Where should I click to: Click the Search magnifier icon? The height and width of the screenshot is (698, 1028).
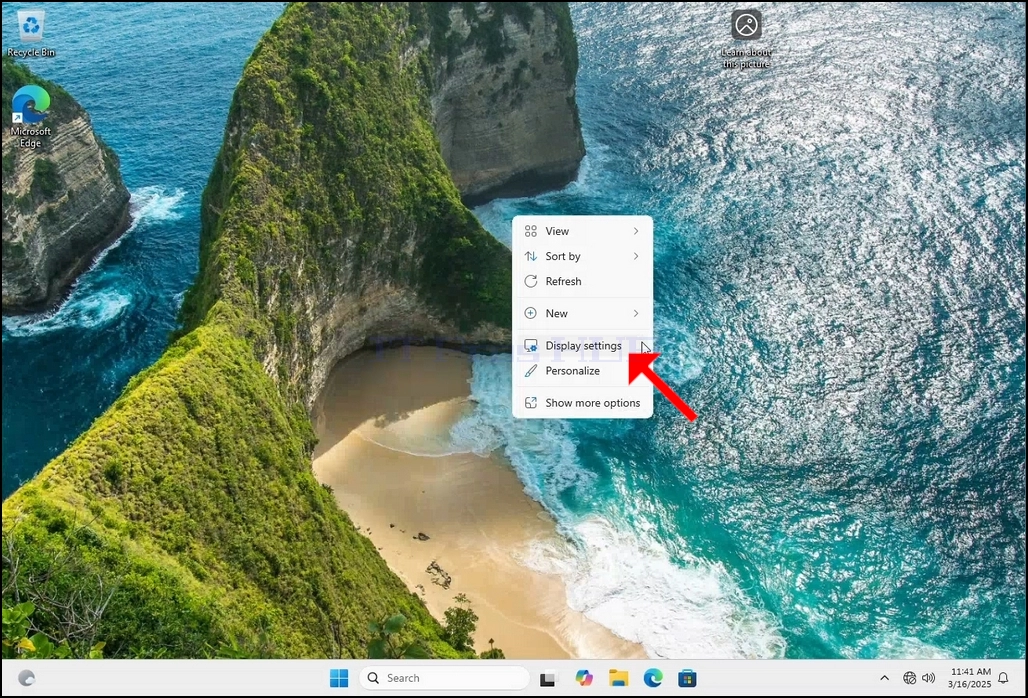point(373,678)
